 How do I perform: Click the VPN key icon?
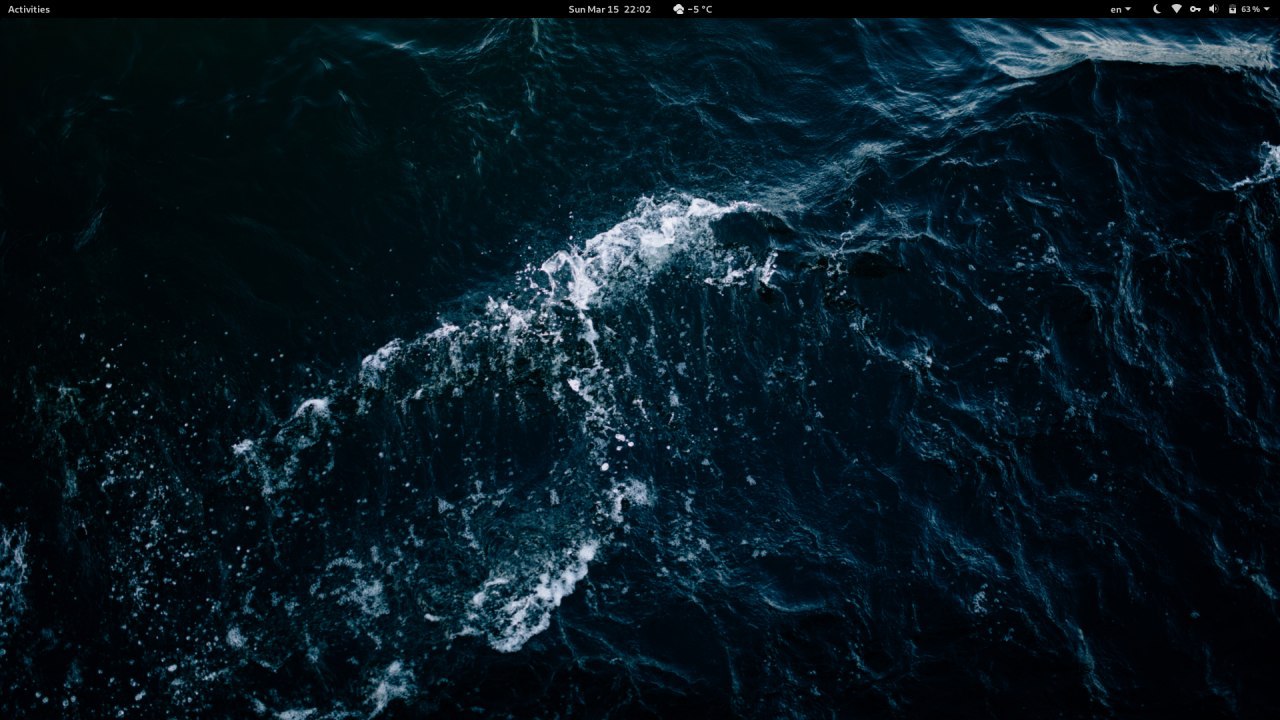[1195, 9]
